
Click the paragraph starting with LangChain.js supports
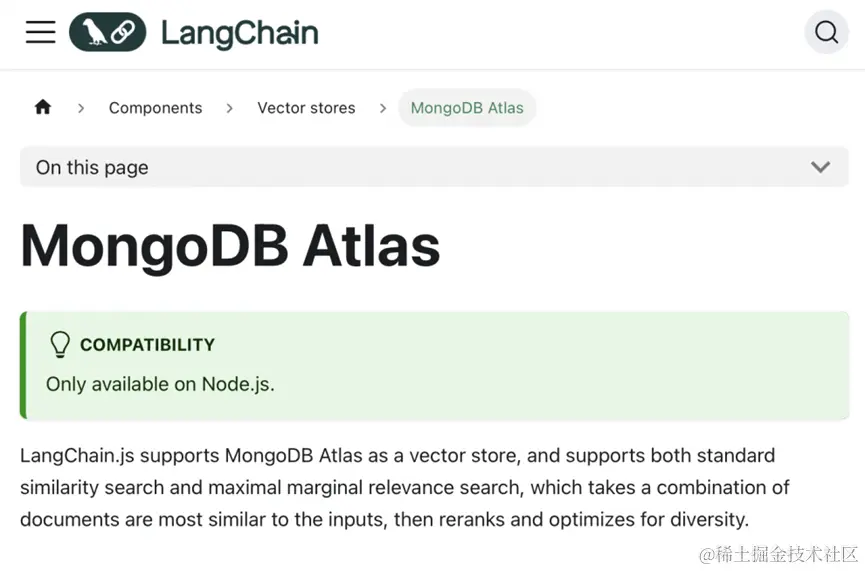click(x=405, y=487)
